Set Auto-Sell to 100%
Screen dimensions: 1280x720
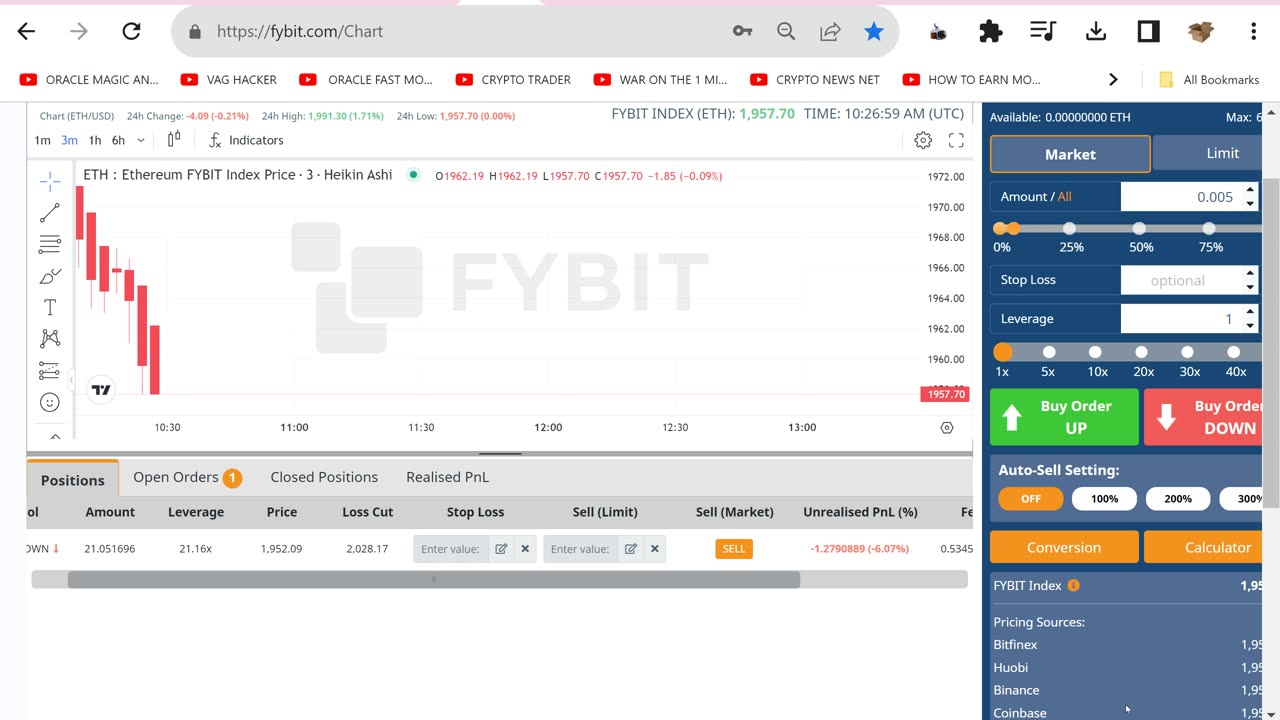(x=1104, y=499)
